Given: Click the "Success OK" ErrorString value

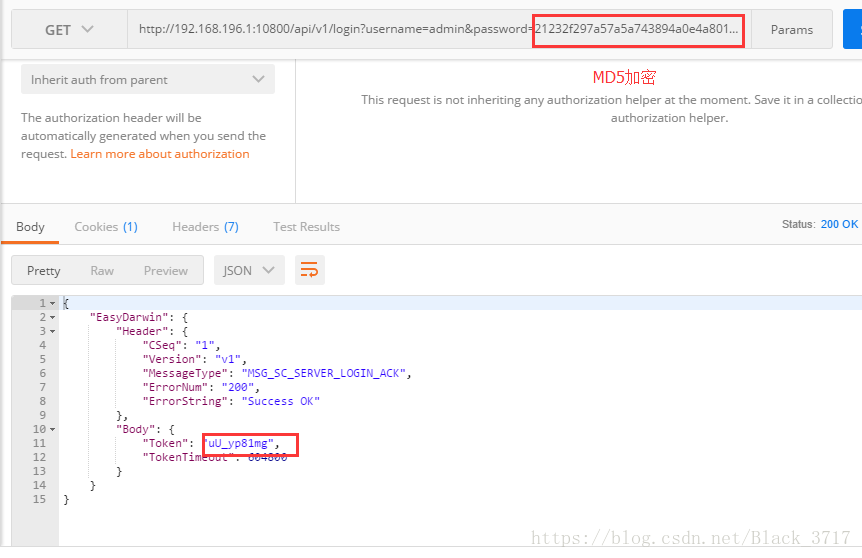Looking at the screenshot, I should pyautogui.click(x=280, y=401).
